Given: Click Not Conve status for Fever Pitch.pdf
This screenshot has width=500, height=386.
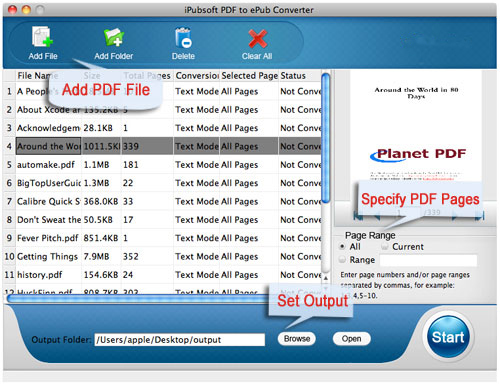Looking at the screenshot, I should pos(300,238).
